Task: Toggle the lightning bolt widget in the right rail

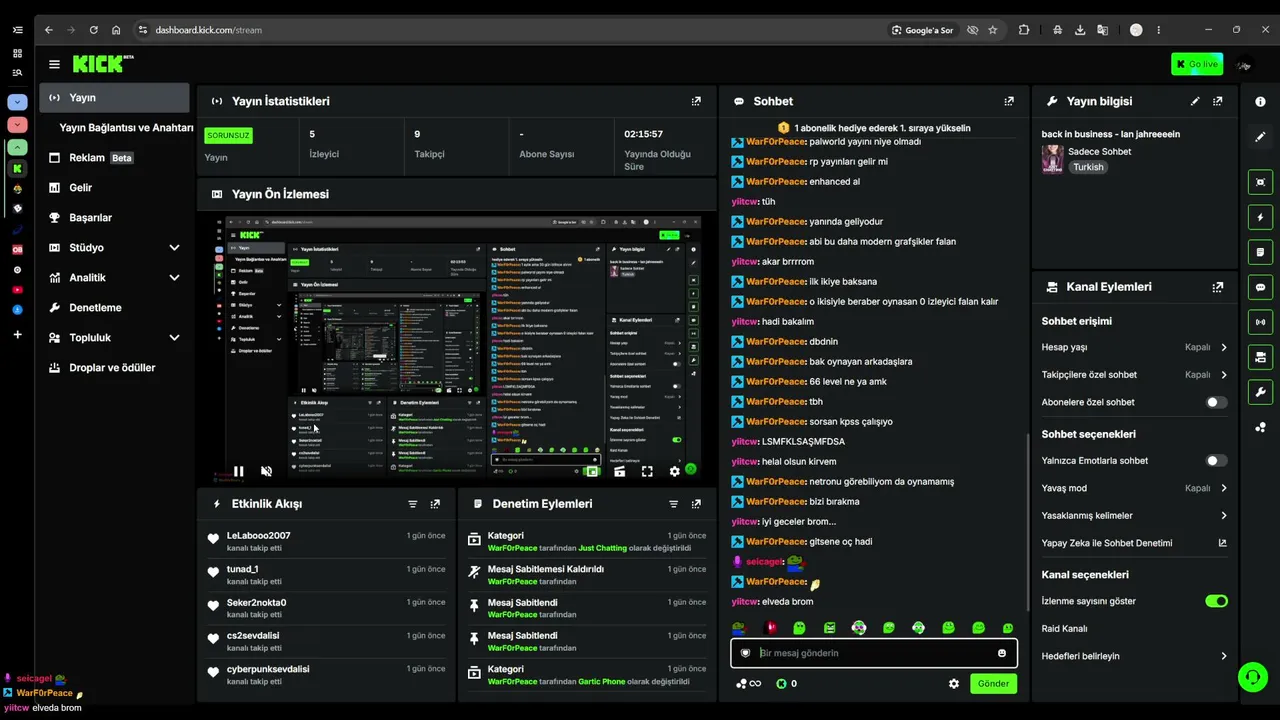Action: click(1260, 217)
